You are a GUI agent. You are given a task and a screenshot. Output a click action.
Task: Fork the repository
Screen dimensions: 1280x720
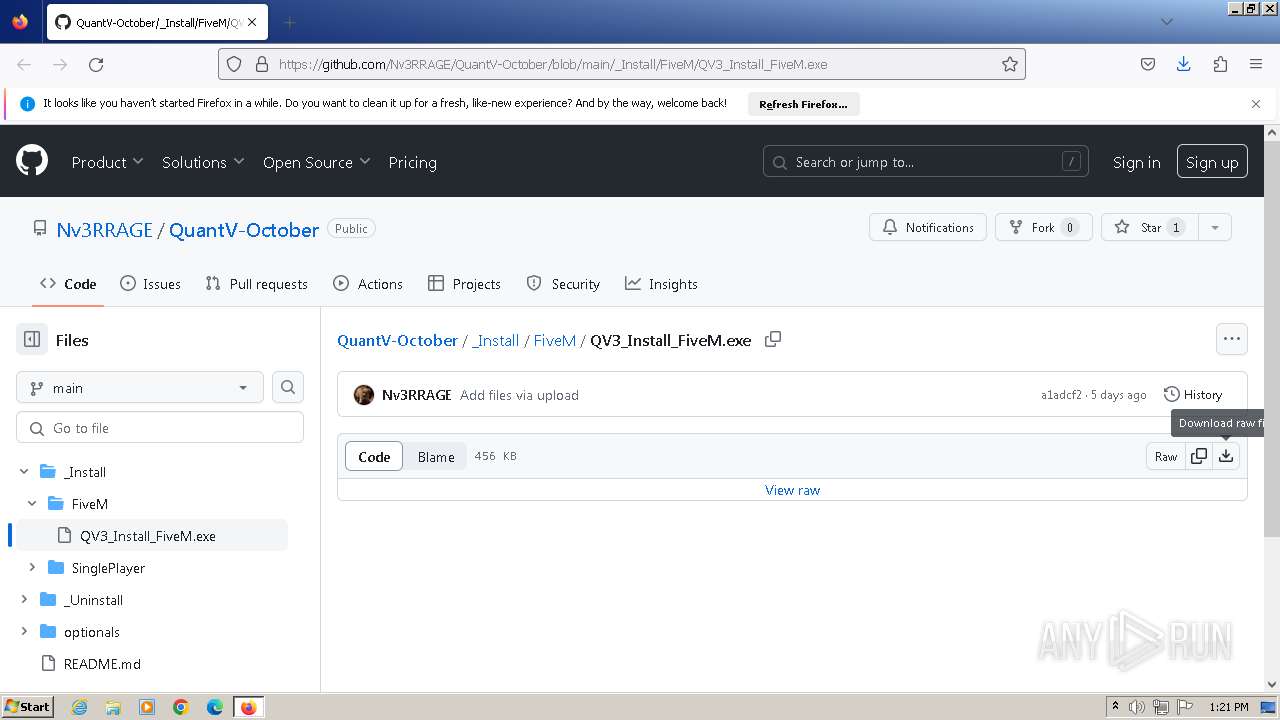1044,228
